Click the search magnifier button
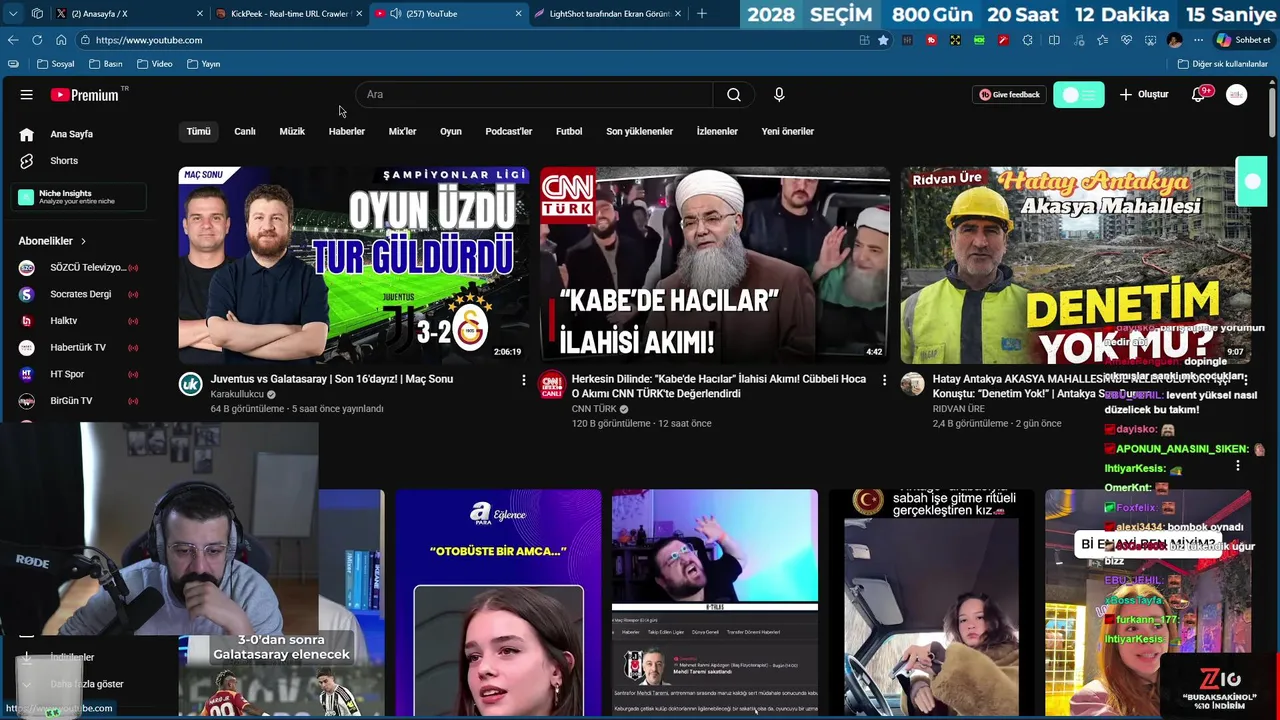 734,95
